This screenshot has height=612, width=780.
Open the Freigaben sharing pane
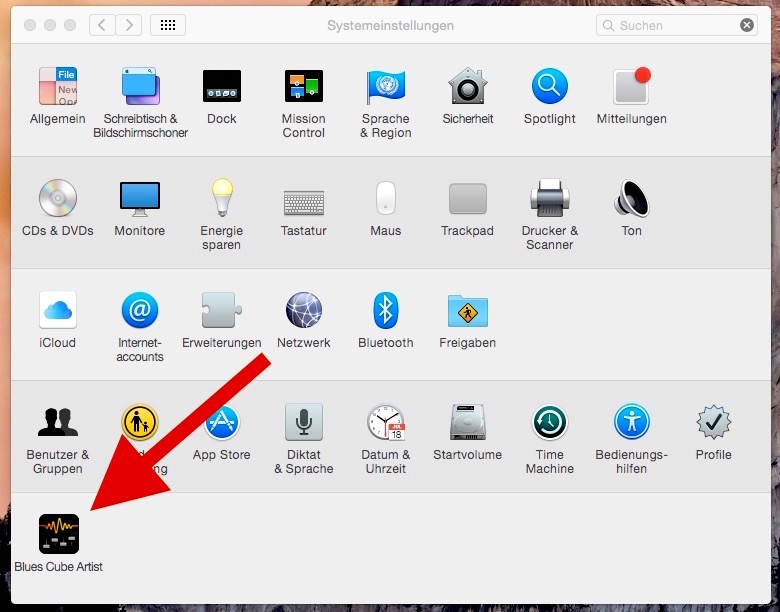468,311
